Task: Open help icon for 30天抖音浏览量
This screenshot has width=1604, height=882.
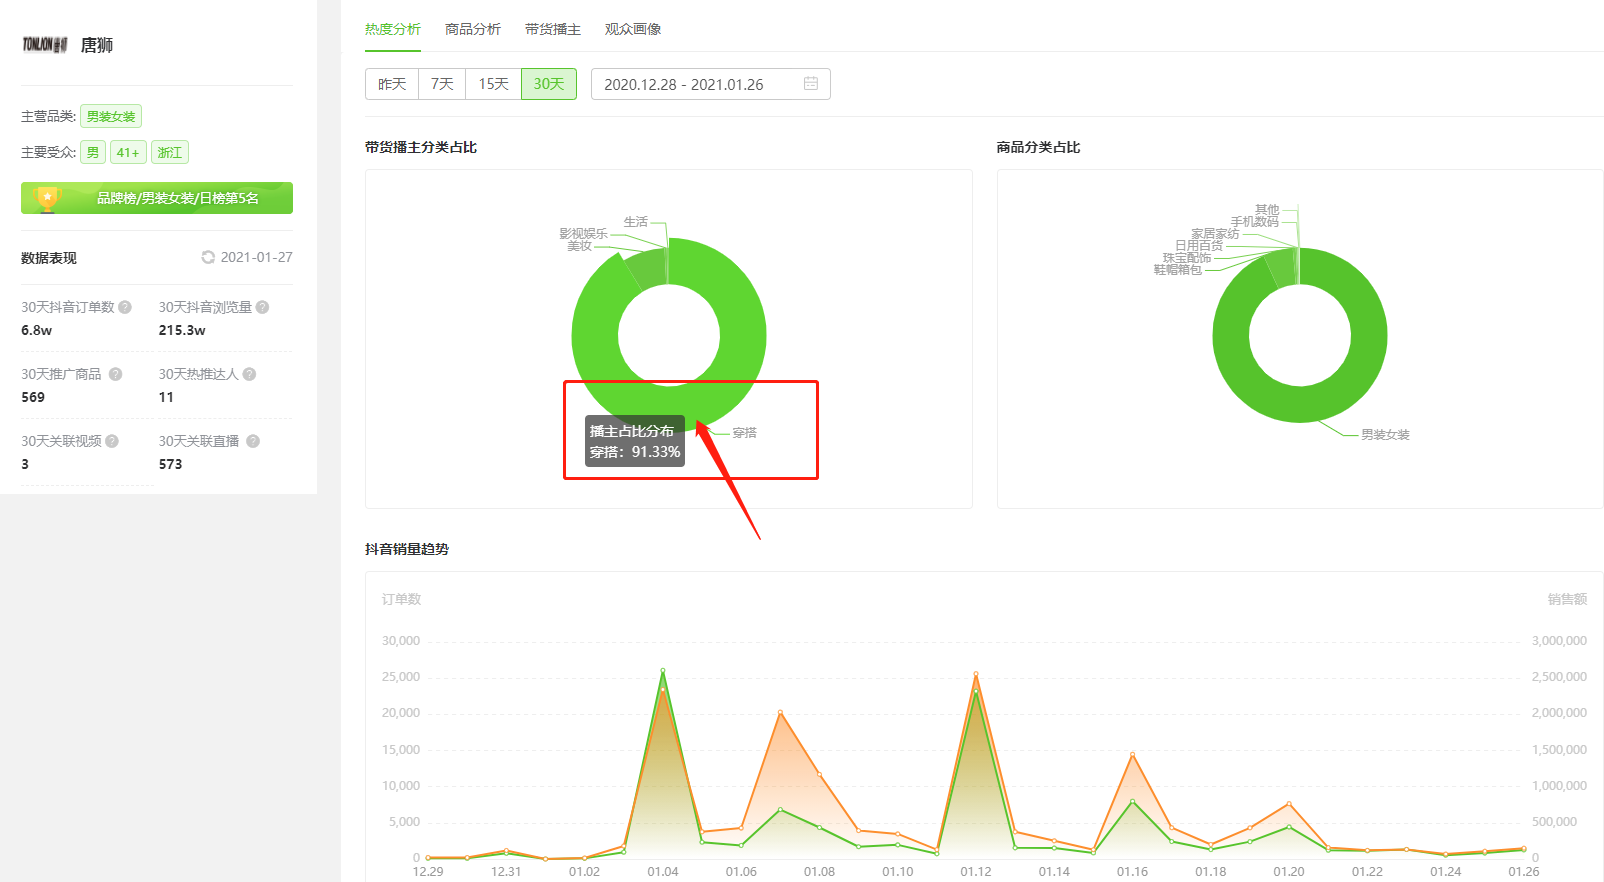Action: pos(262,307)
